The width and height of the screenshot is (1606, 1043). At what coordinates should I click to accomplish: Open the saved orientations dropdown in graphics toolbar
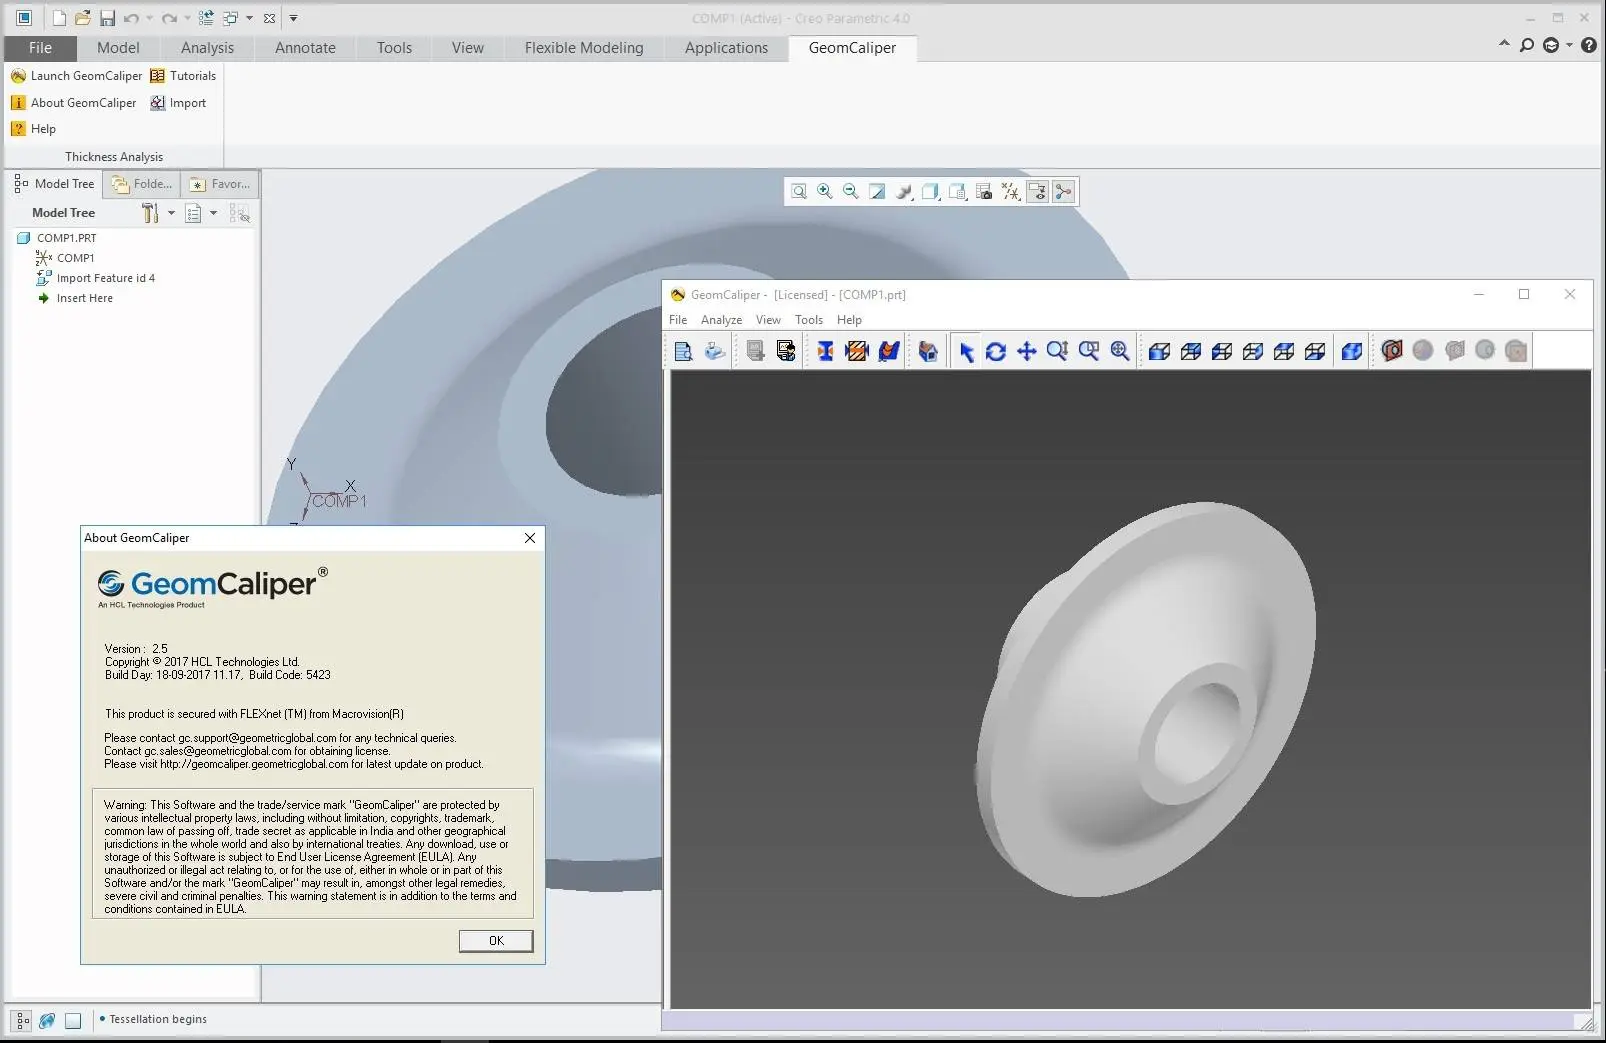point(957,192)
